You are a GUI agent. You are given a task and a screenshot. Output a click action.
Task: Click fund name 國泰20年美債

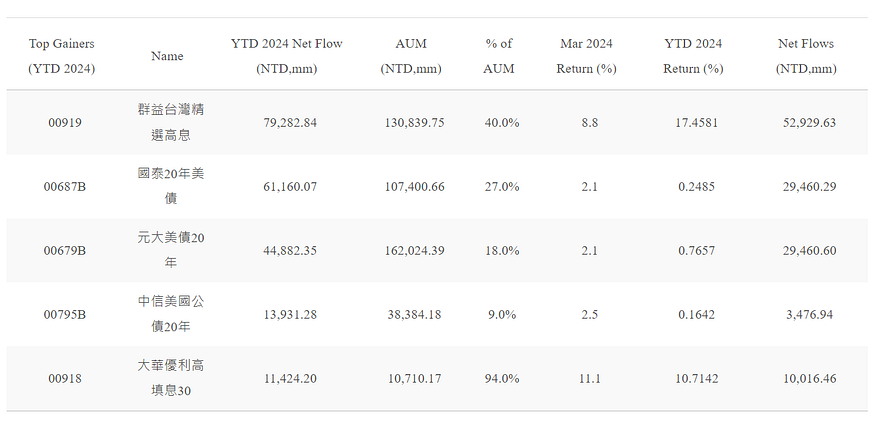[171, 186]
